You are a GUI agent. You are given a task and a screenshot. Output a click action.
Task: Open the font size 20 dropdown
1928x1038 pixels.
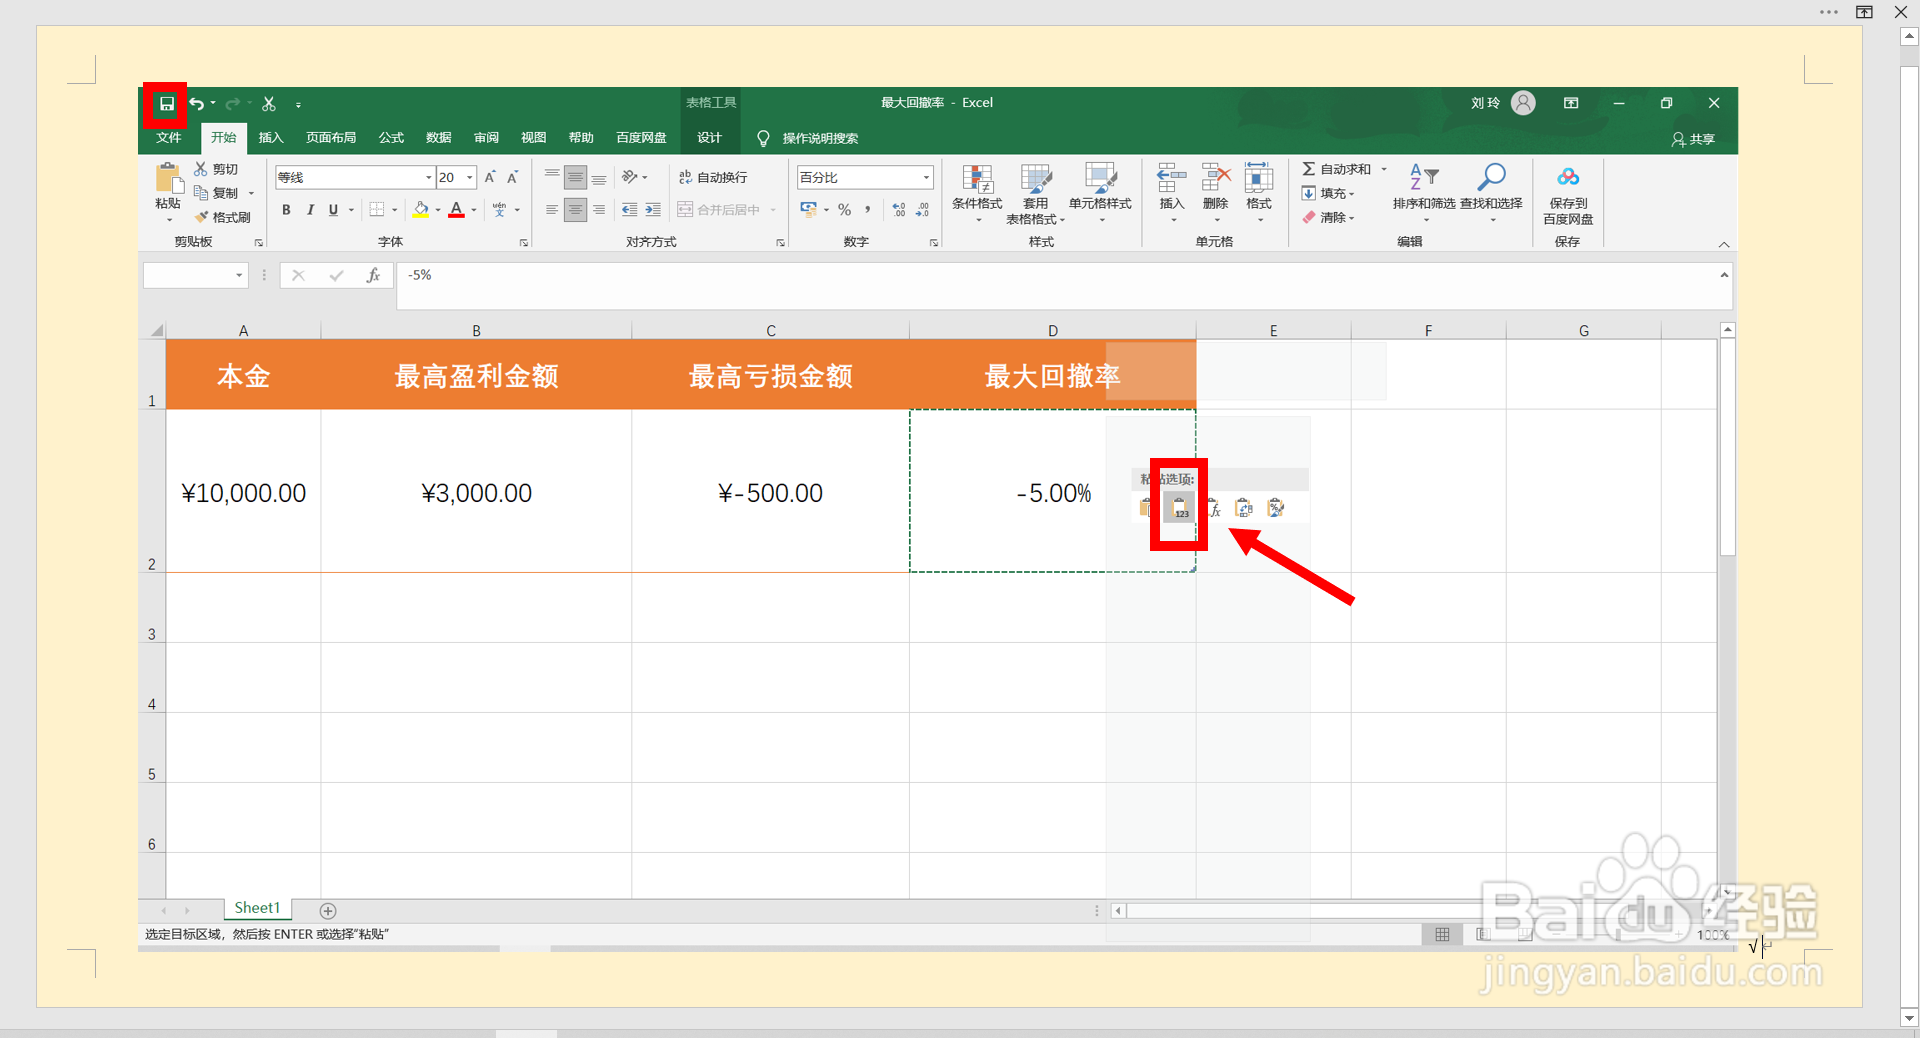(470, 177)
